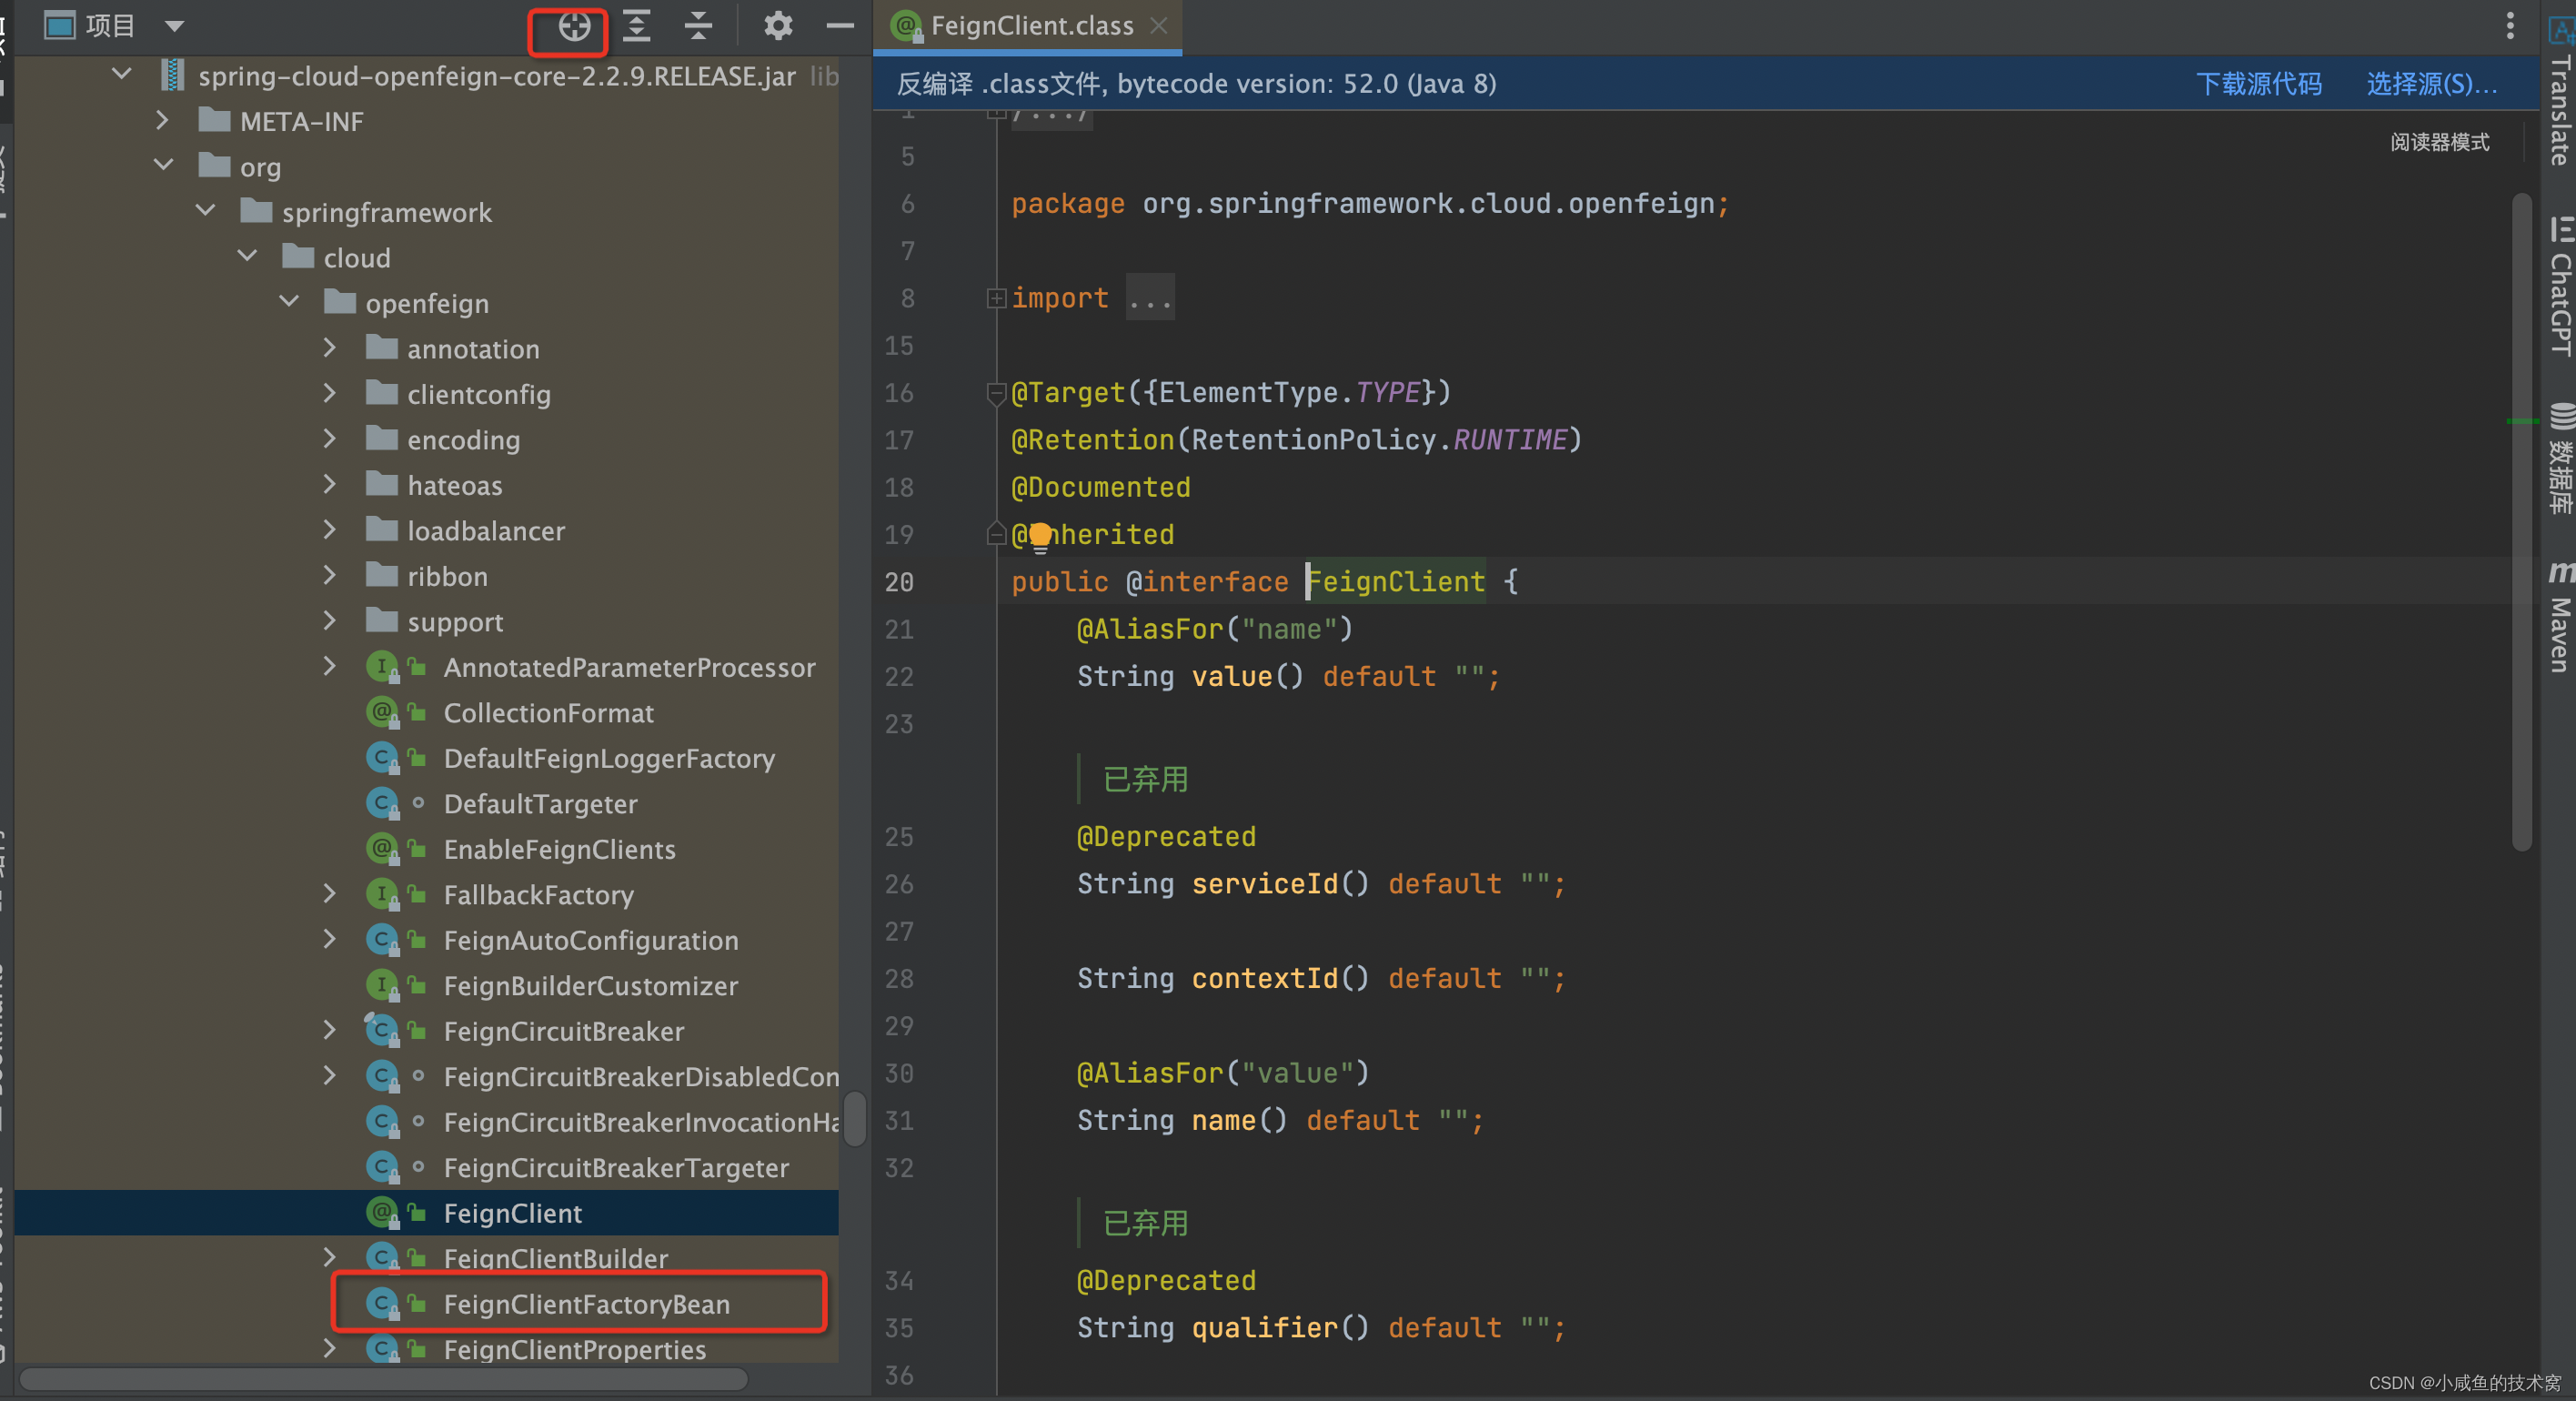Click the serviceId method name

pos(1264,884)
